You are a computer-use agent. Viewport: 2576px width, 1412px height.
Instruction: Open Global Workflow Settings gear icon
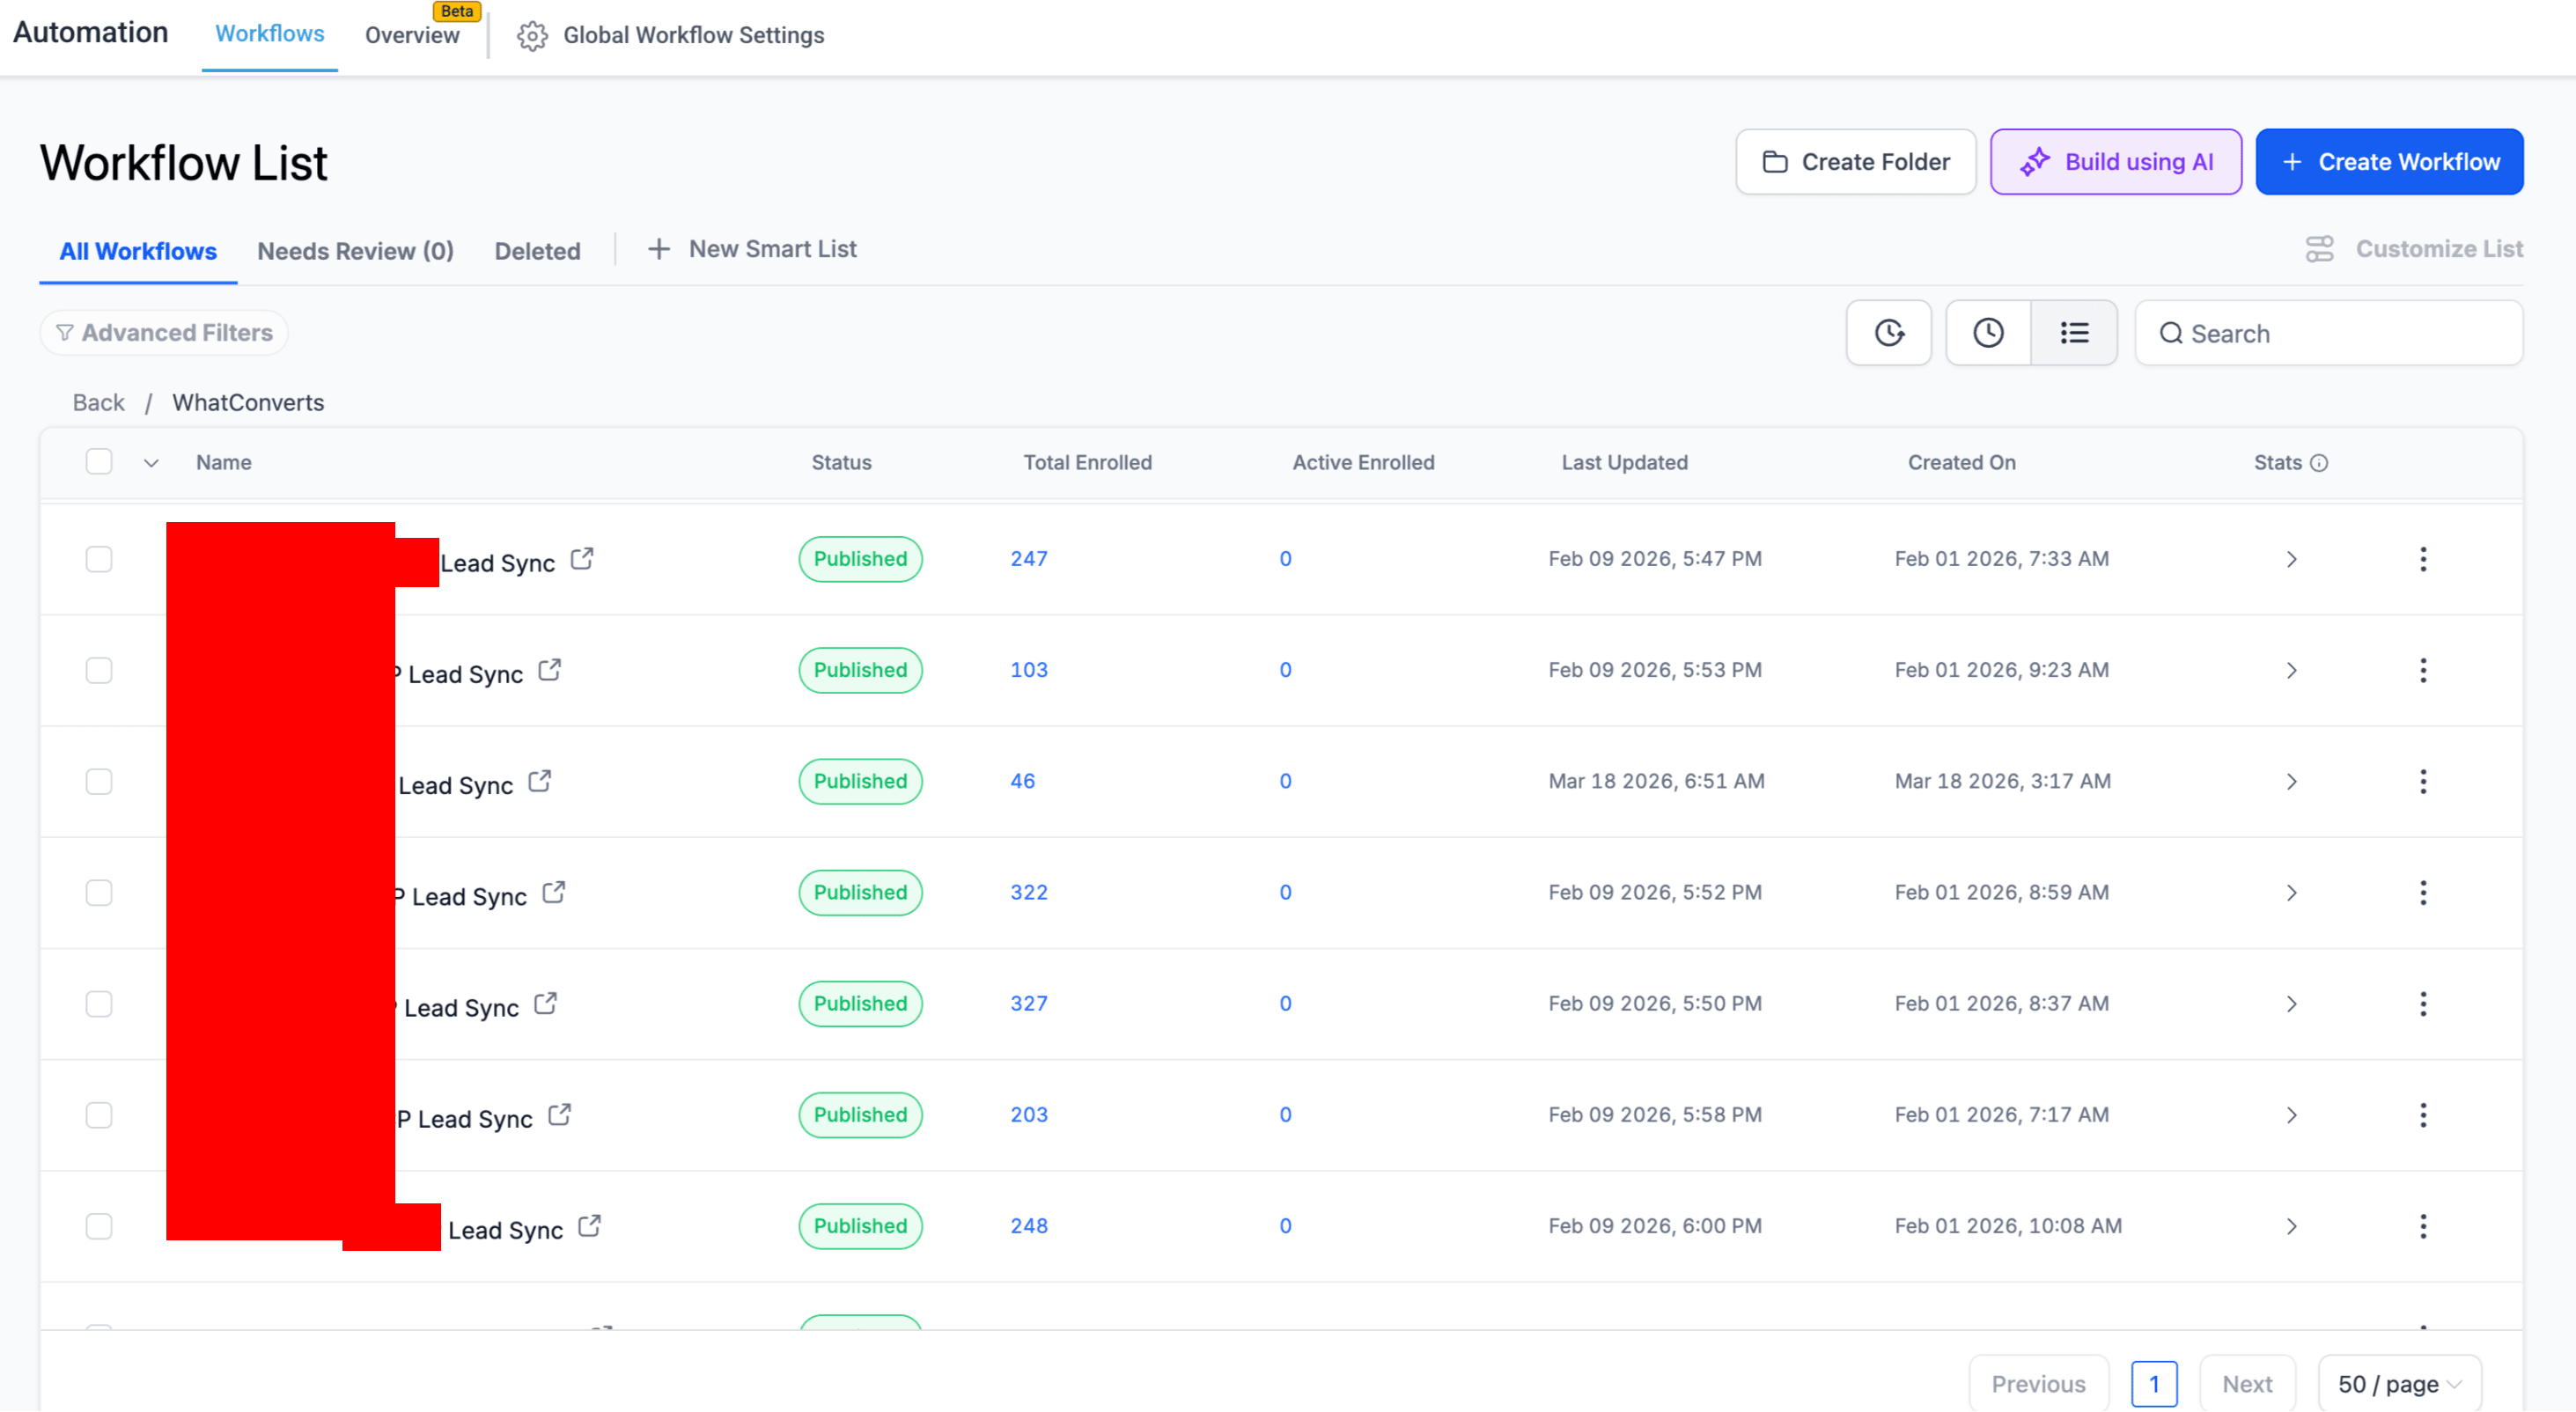532,36
